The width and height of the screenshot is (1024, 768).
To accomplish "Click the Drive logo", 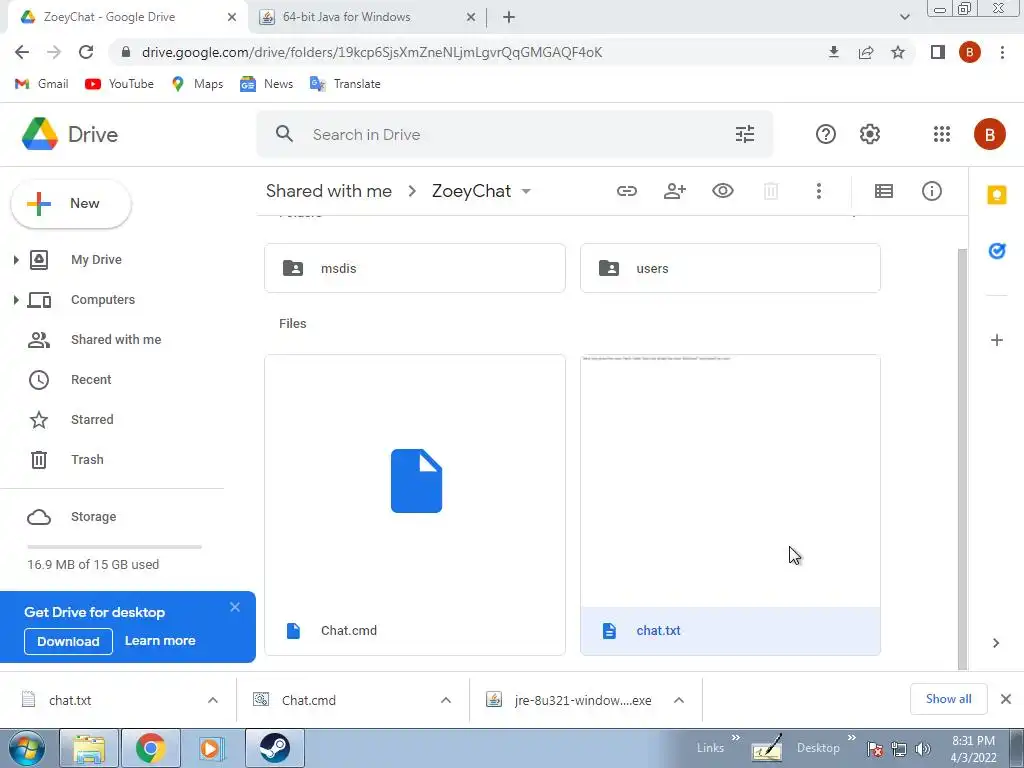I will coord(69,134).
